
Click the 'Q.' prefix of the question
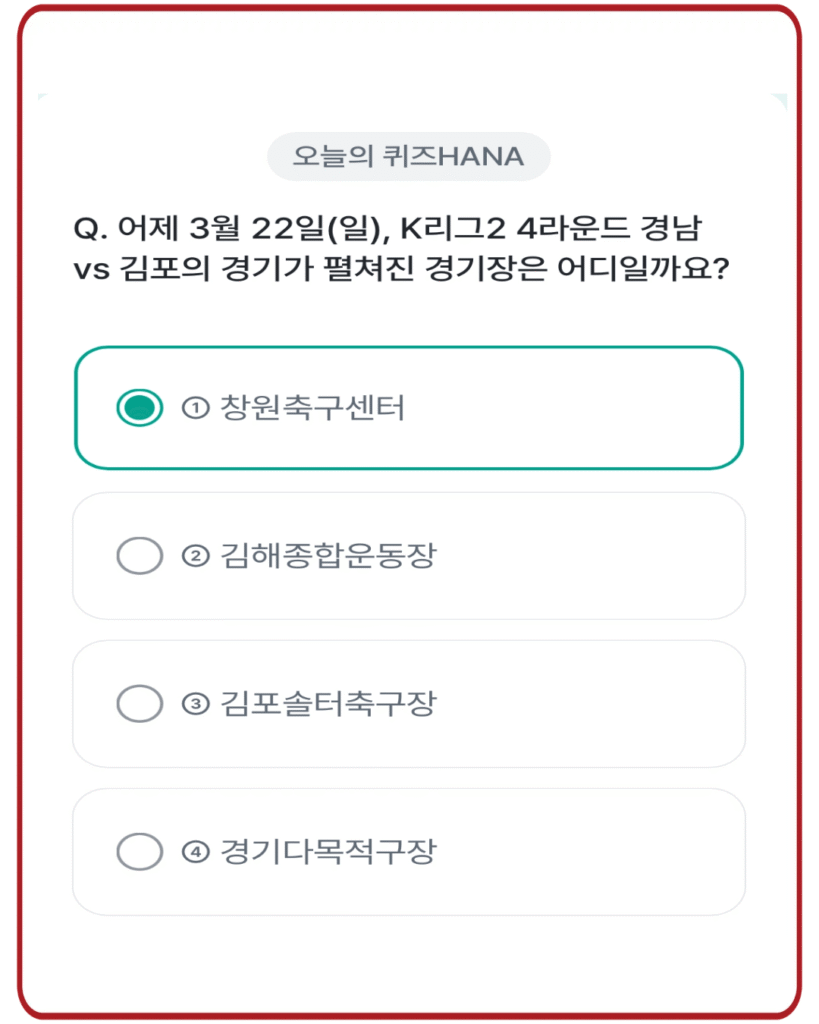coord(91,229)
